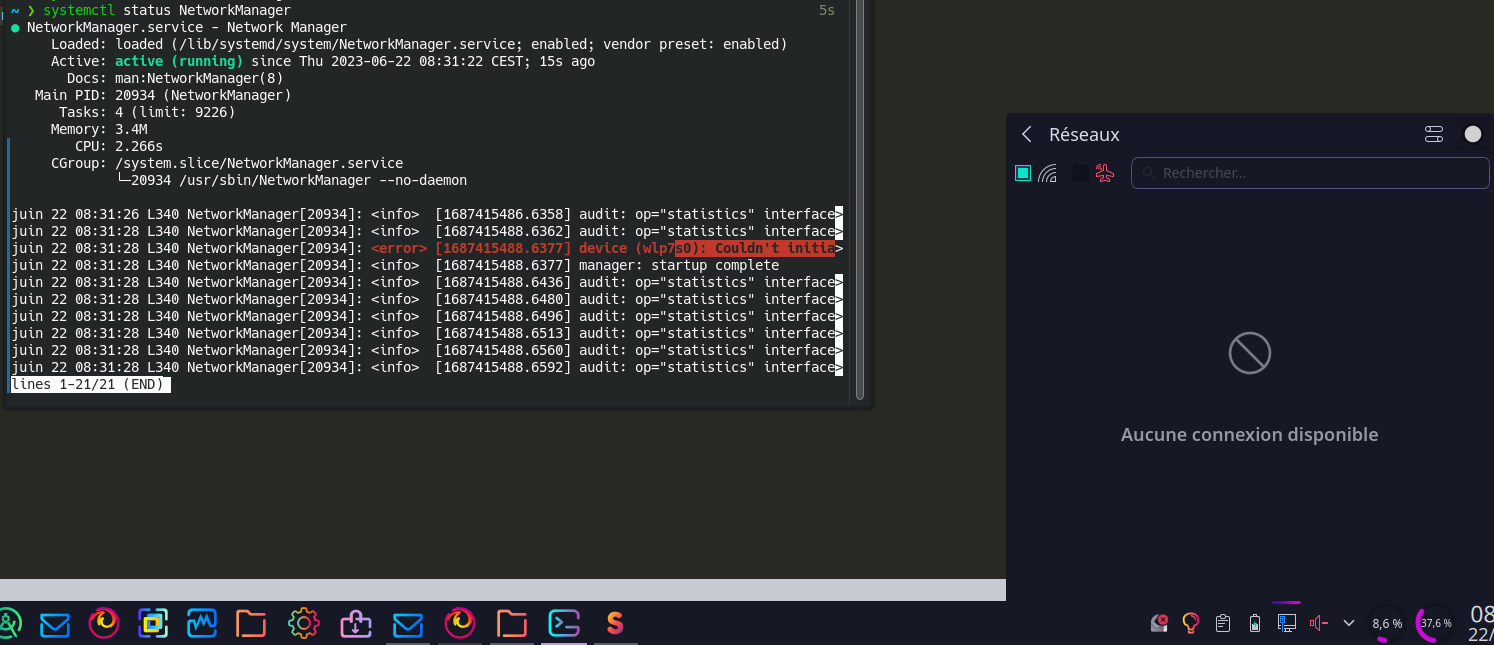
Task: Click the red airplane mode icon
Action: (1104, 173)
